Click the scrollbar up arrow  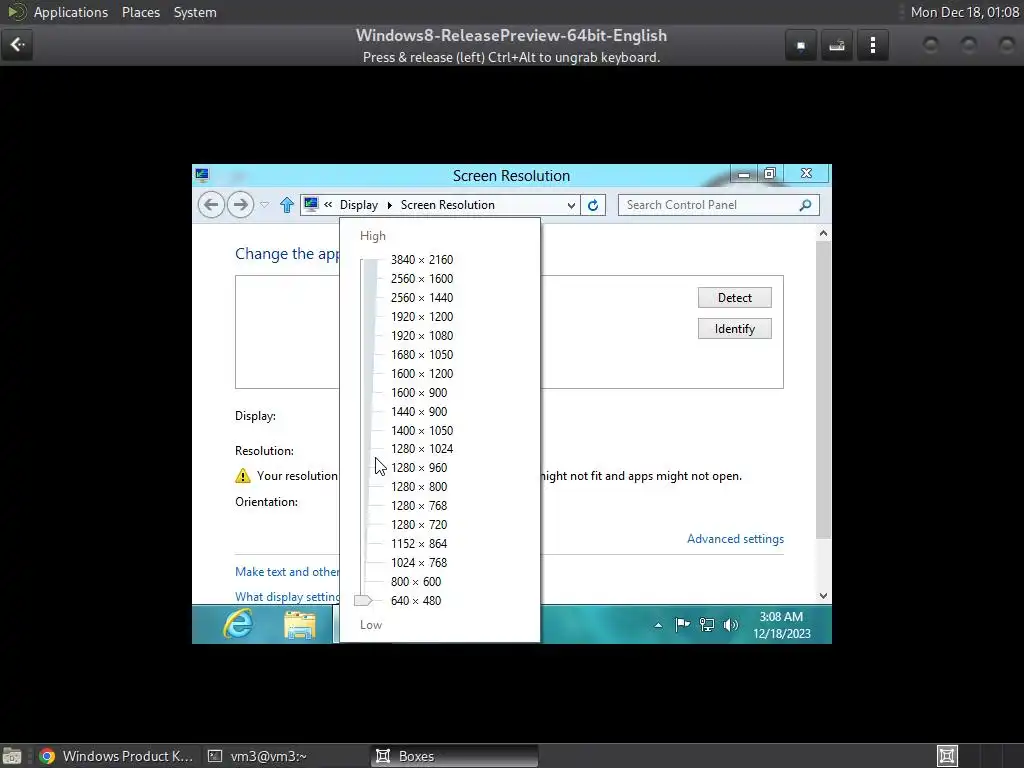[x=824, y=233]
